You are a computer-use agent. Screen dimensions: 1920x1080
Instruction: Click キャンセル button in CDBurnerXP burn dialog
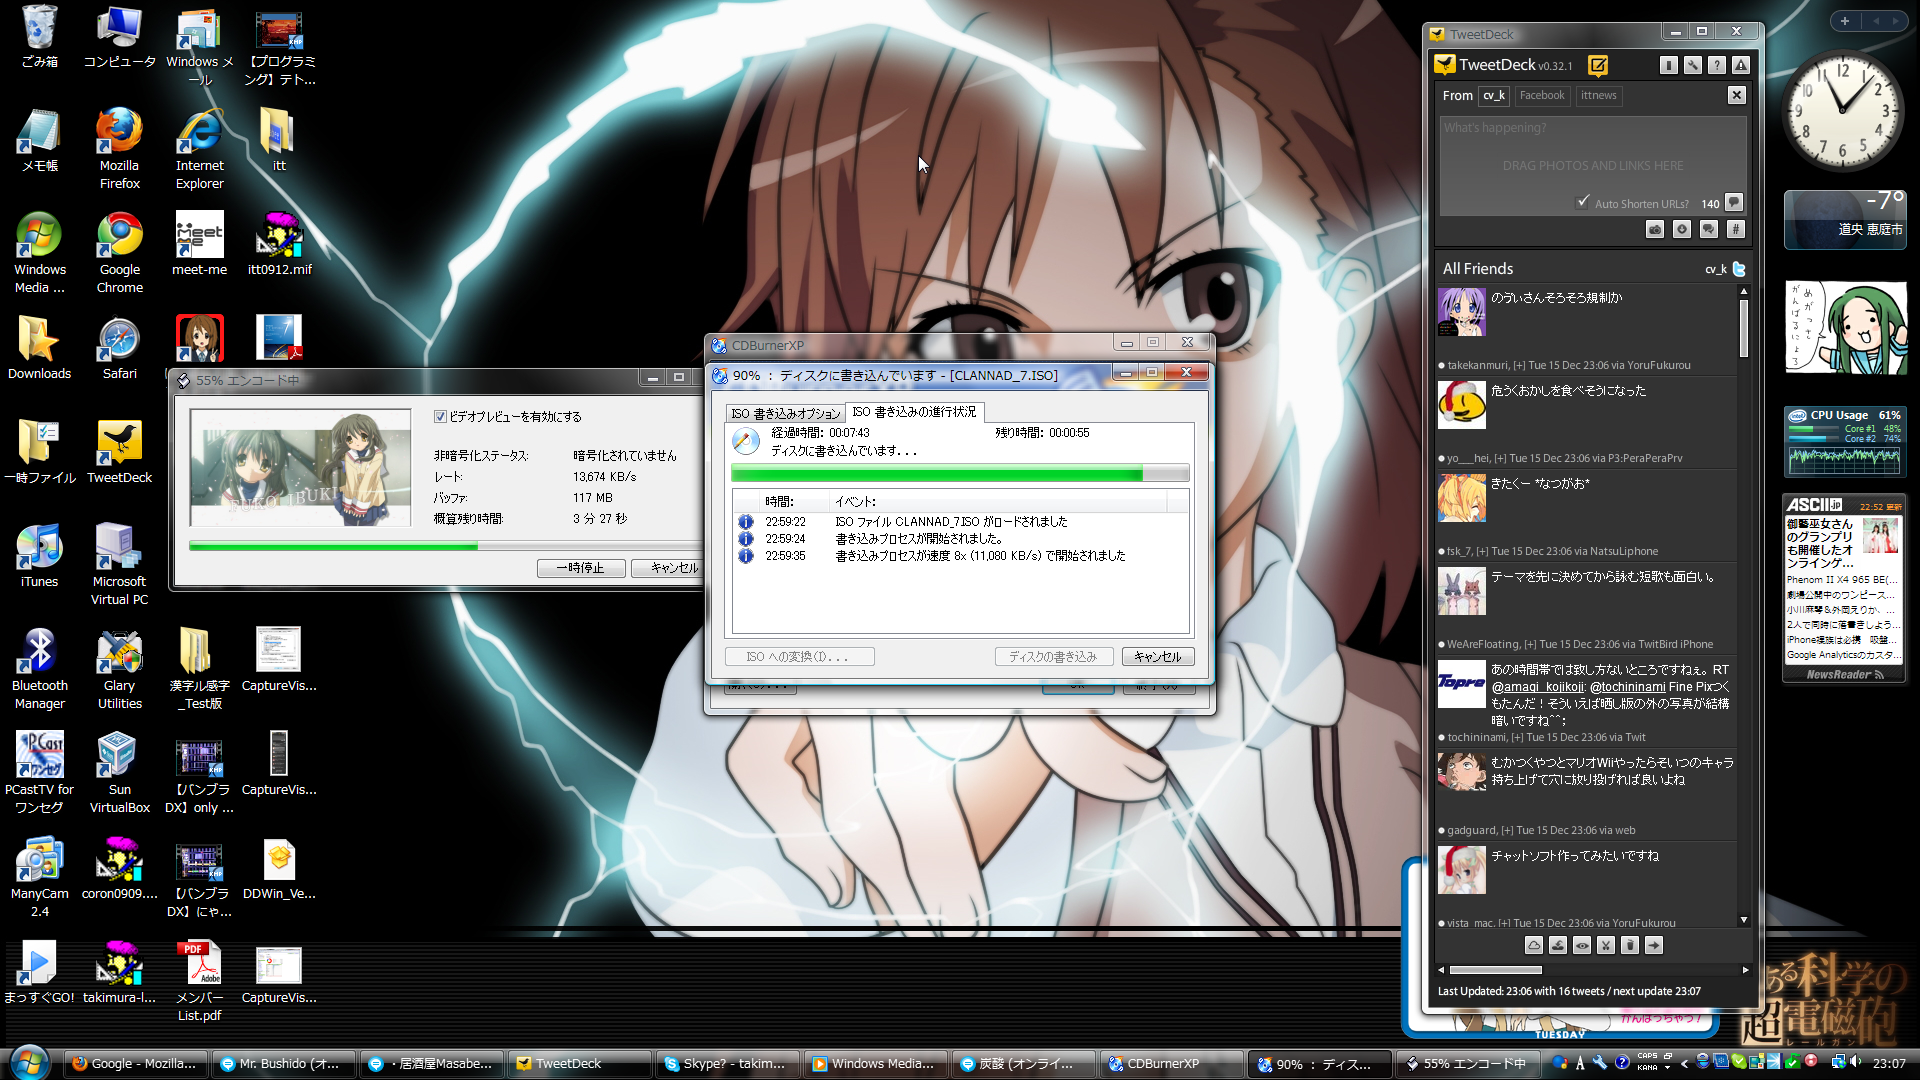[1158, 657]
